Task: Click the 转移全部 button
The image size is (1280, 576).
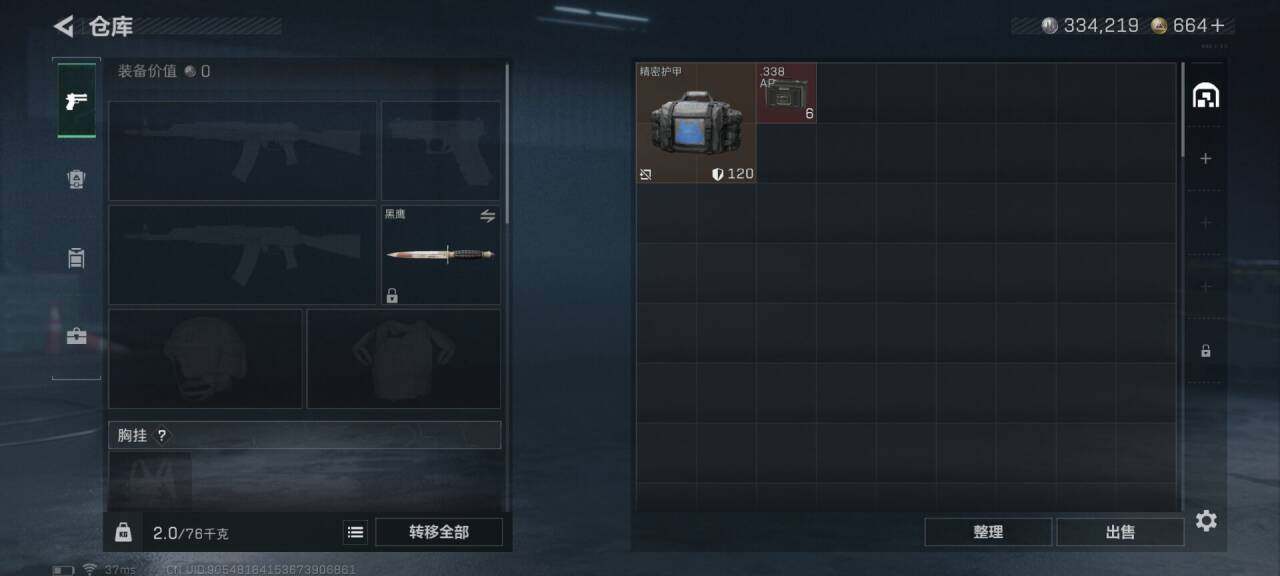Action: tap(439, 532)
